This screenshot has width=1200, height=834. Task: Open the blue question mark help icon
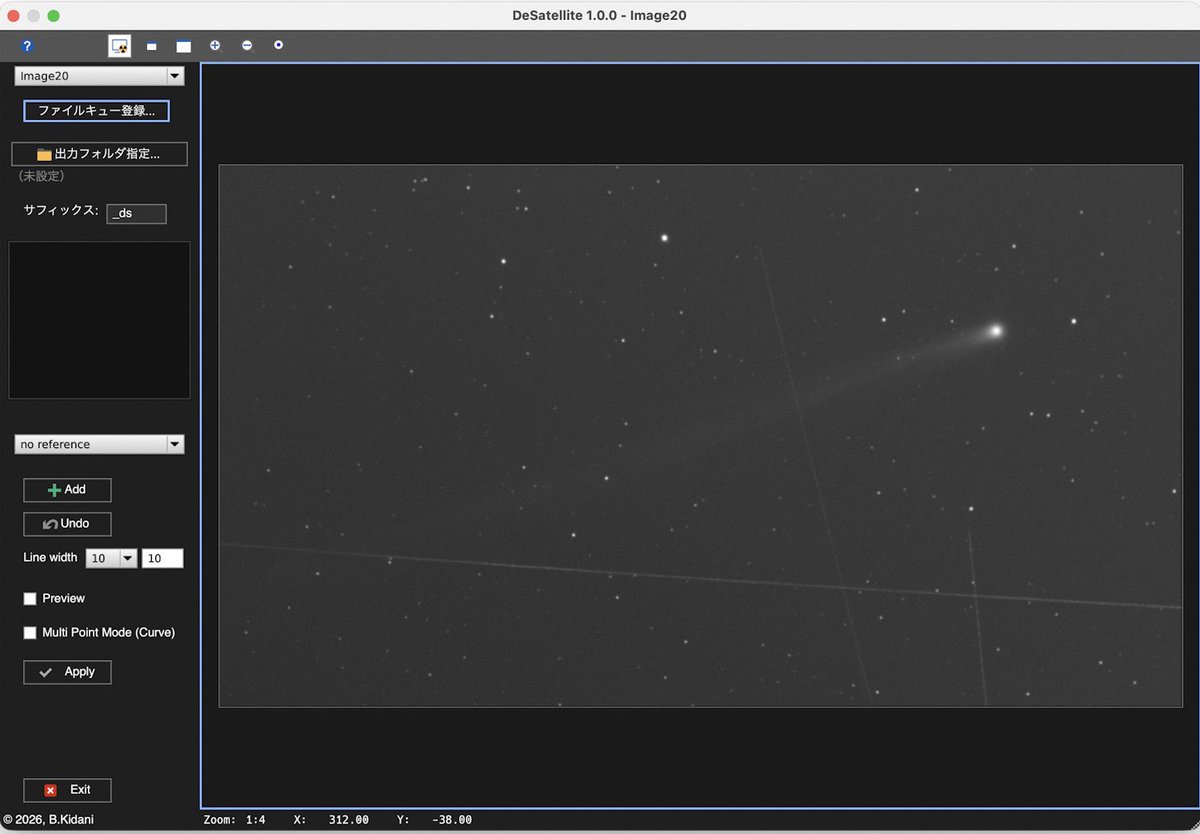click(27, 46)
